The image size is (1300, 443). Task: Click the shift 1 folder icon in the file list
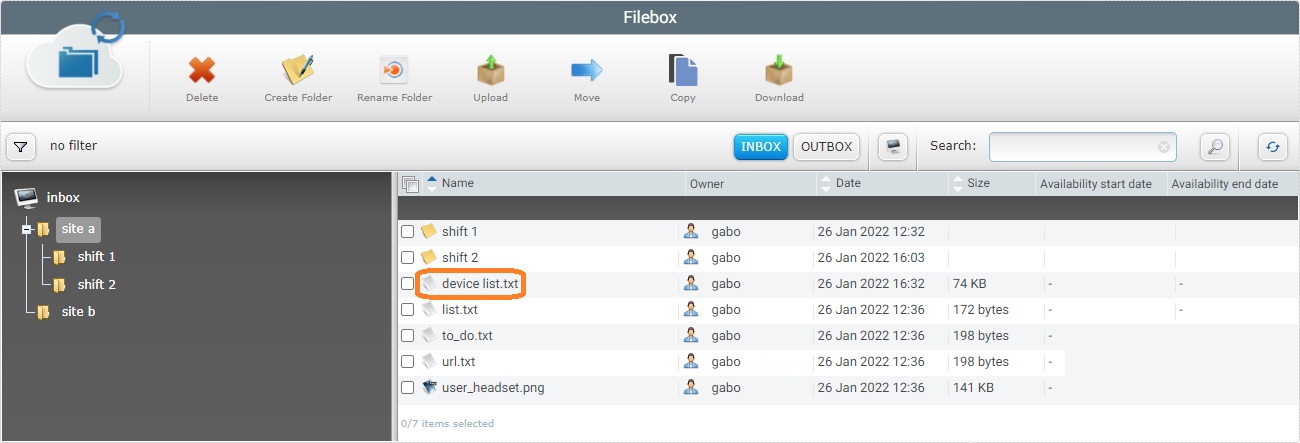[x=429, y=231]
